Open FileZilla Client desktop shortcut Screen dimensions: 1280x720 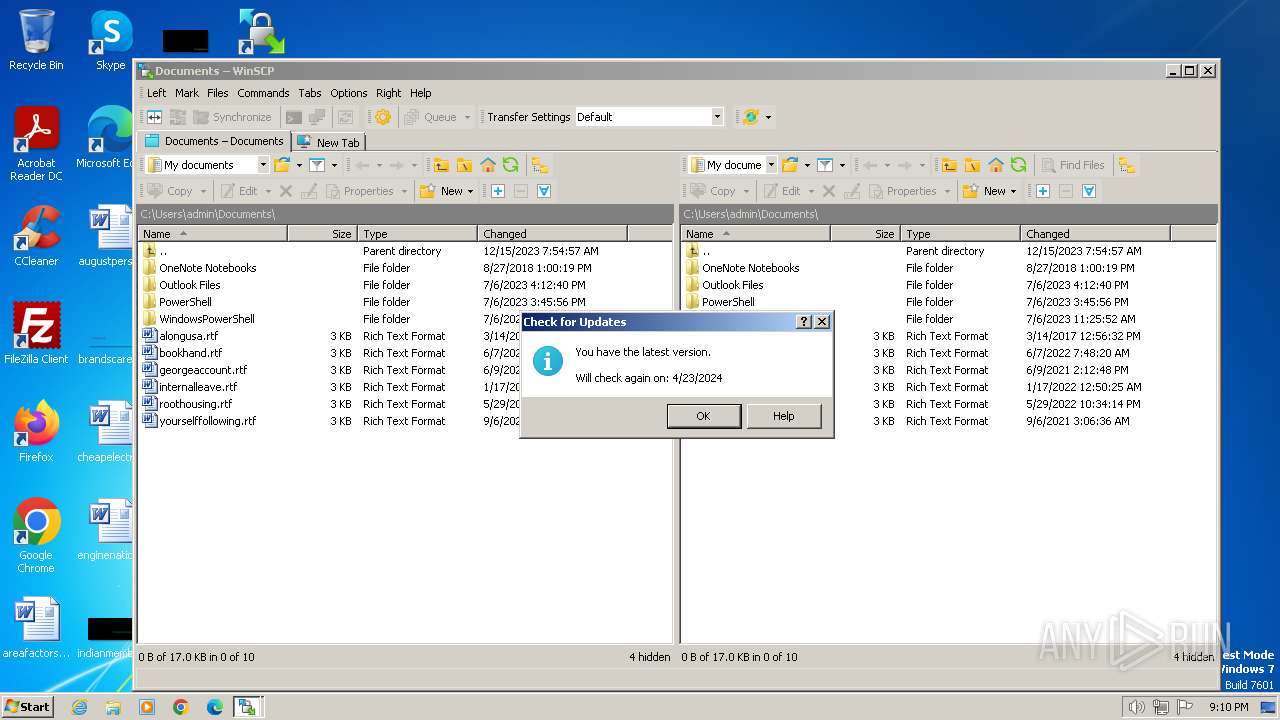pos(36,334)
